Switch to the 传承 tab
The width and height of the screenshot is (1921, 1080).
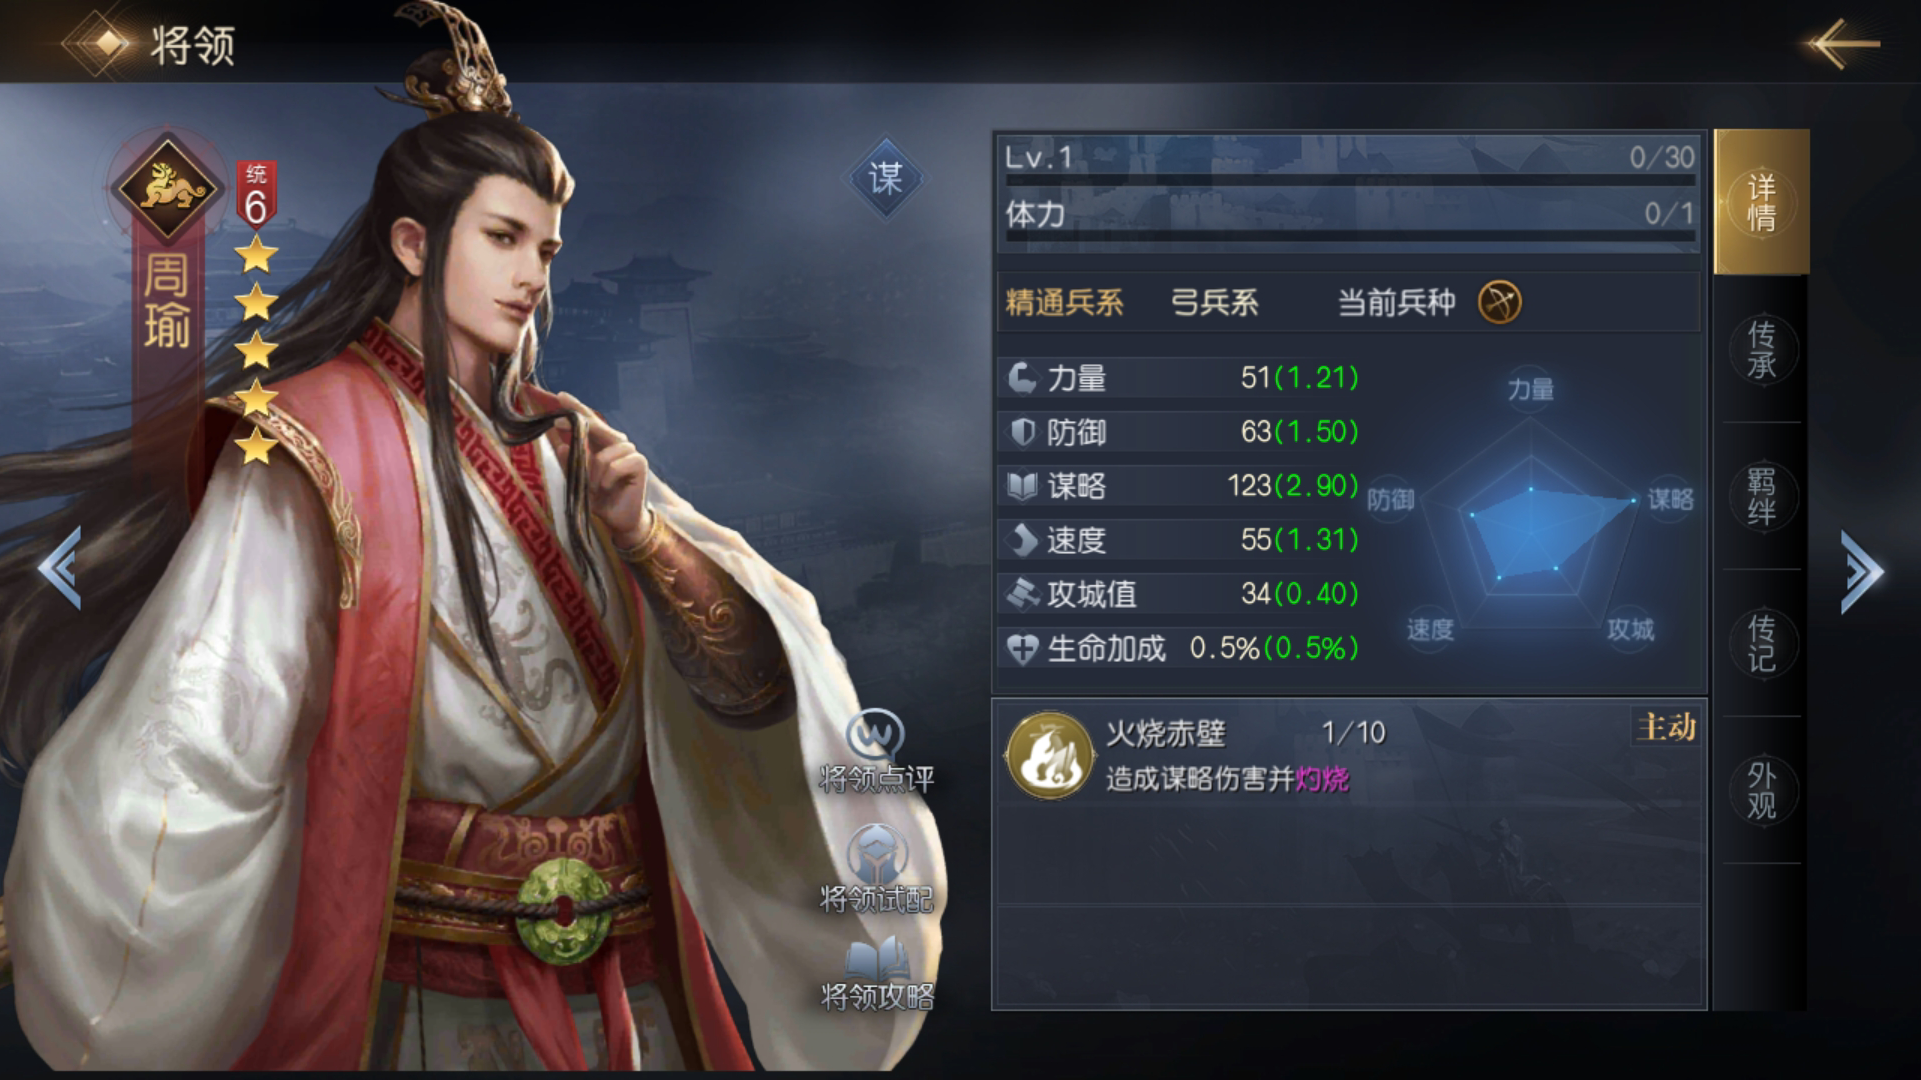point(1761,349)
